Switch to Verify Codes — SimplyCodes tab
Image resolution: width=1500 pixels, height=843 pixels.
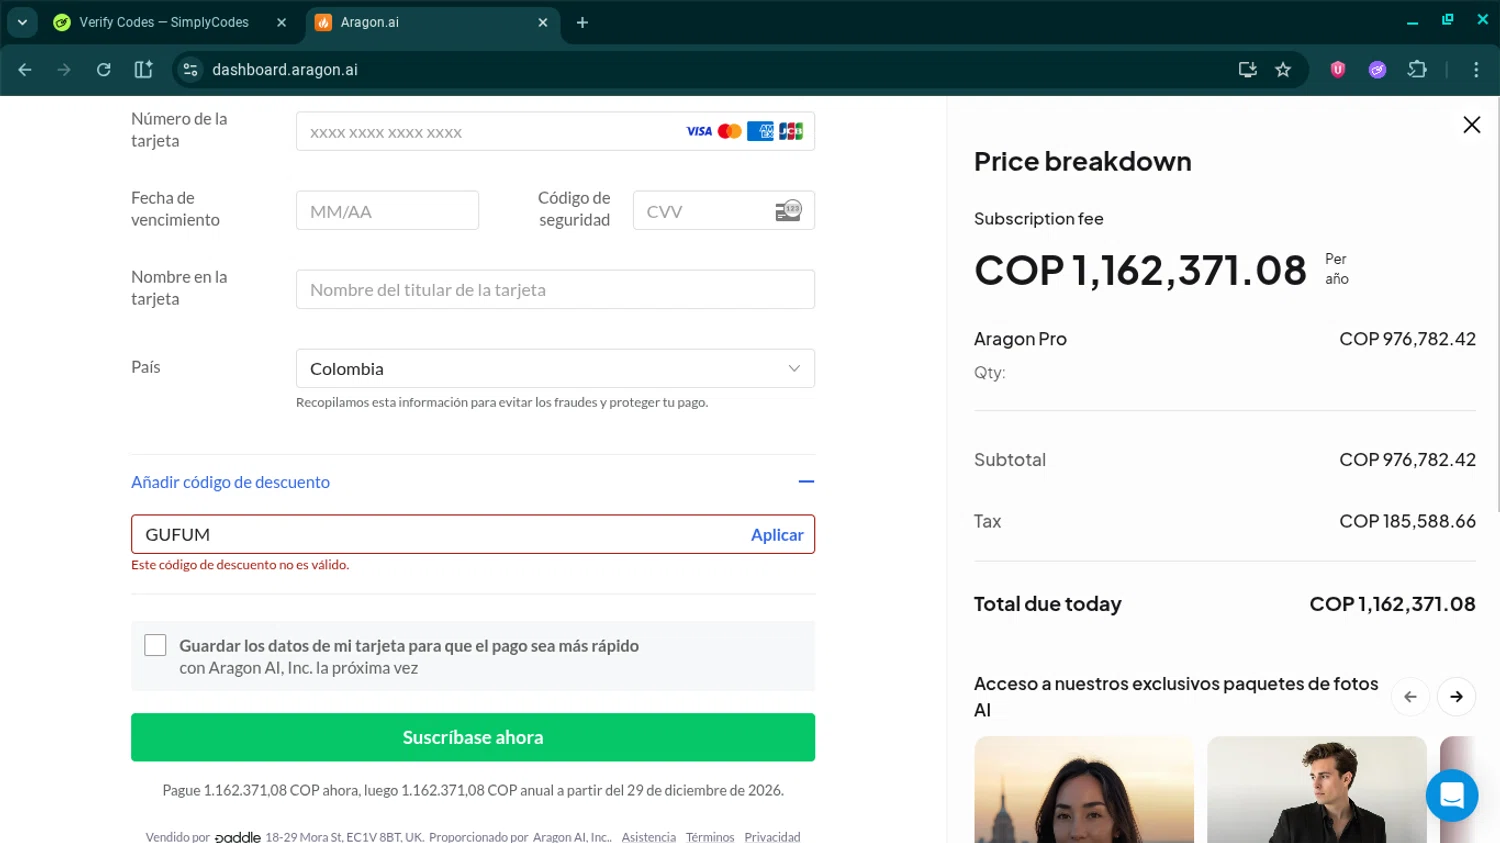coord(164,22)
